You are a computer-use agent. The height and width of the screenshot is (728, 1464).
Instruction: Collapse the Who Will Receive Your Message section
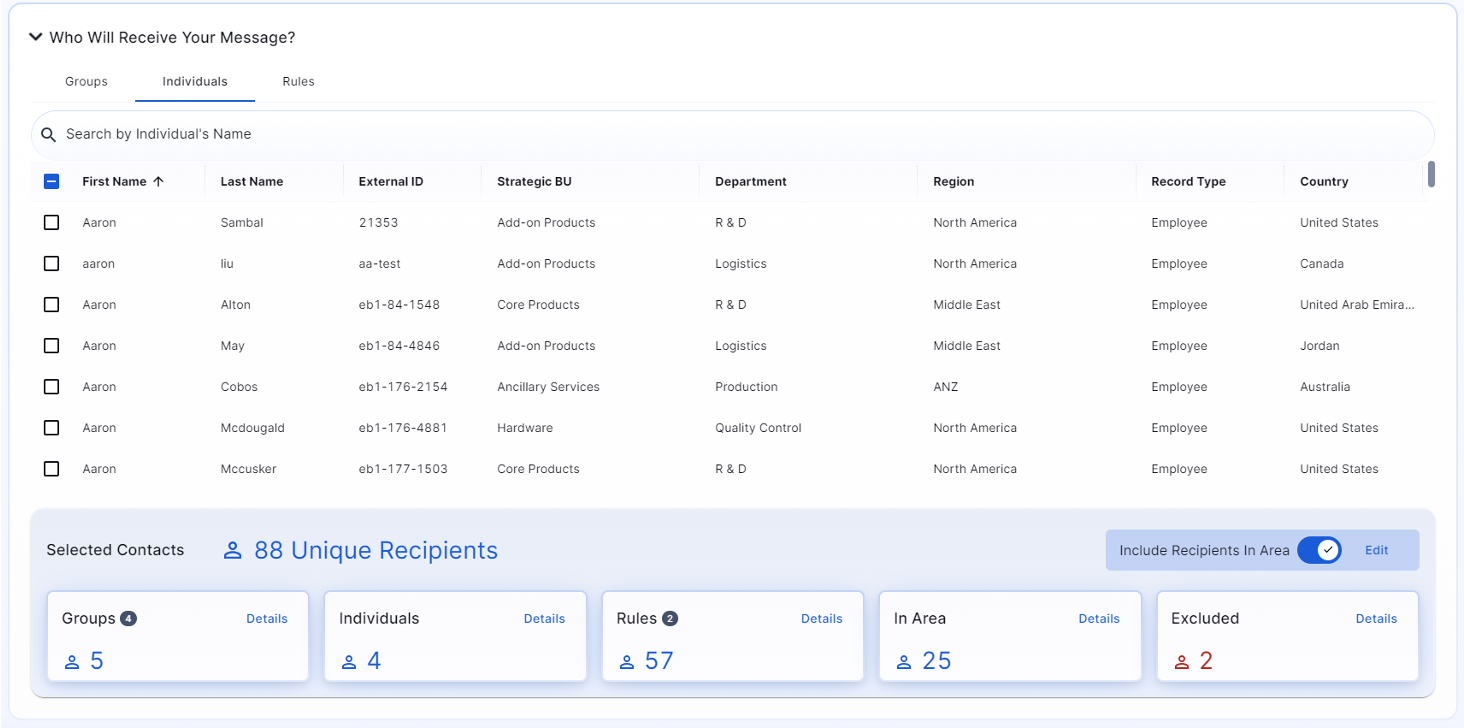[36, 38]
